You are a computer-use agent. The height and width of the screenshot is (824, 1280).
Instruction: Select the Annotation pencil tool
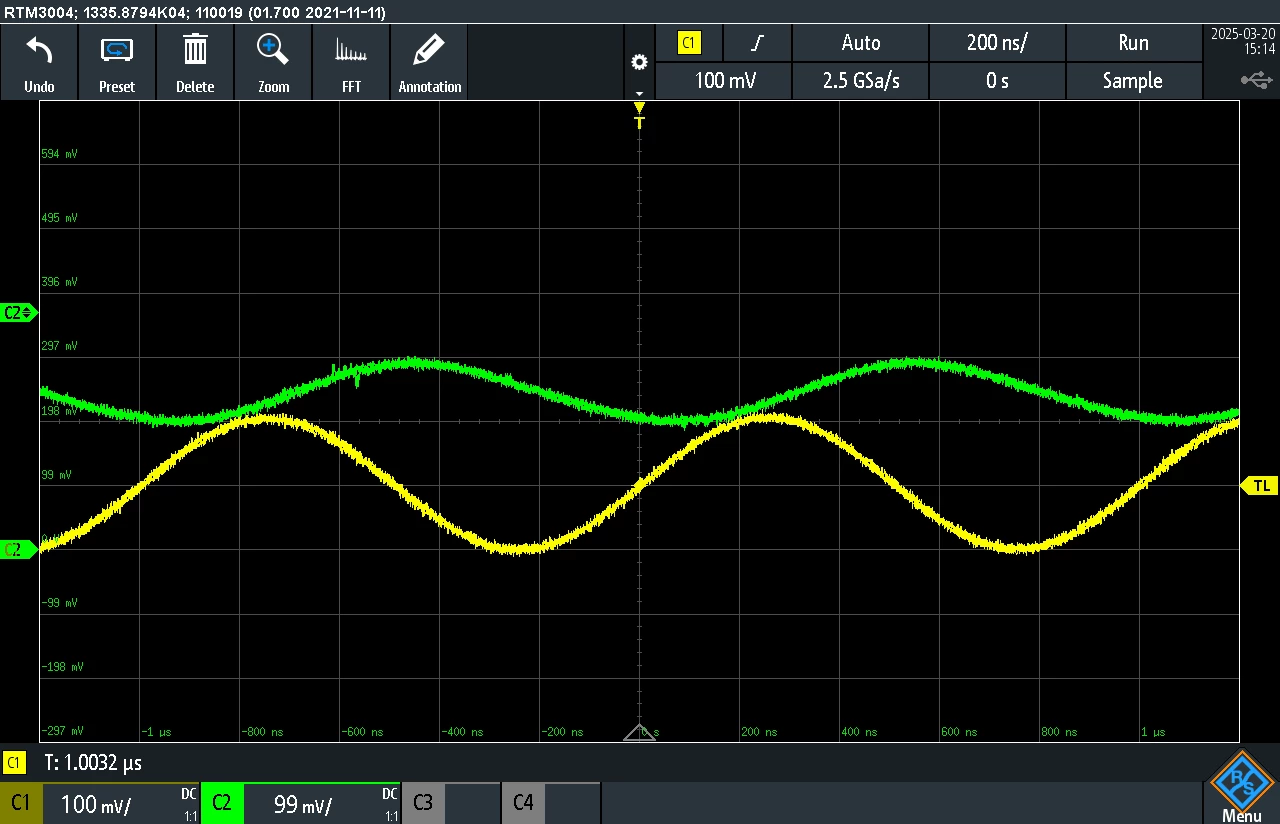[x=429, y=49]
